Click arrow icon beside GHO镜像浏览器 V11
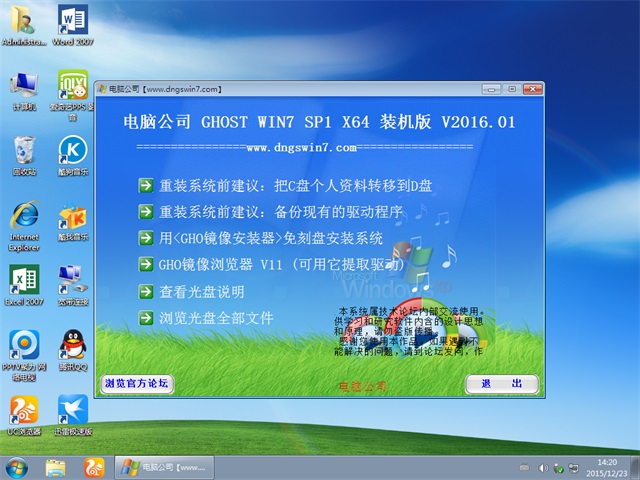 (146, 264)
